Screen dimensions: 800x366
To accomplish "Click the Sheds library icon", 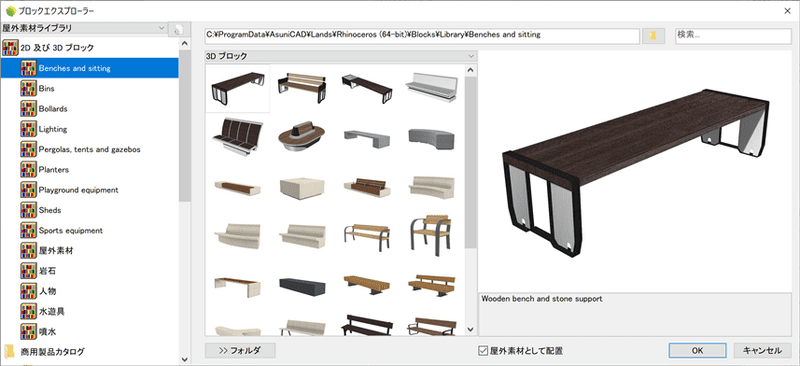I will (28, 210).
